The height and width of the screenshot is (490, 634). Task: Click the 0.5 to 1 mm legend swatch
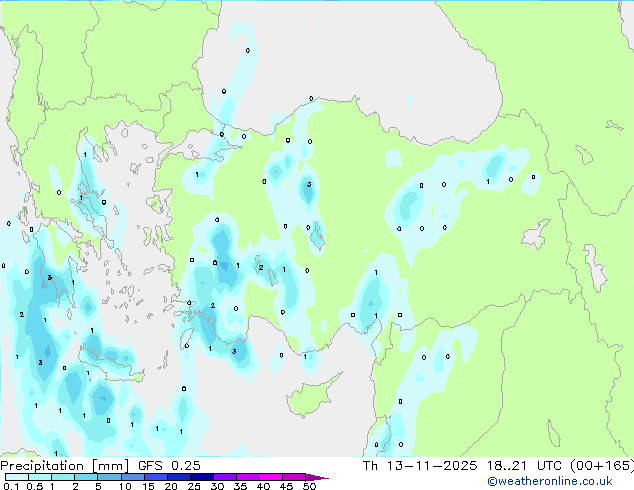tap(40, 477)
